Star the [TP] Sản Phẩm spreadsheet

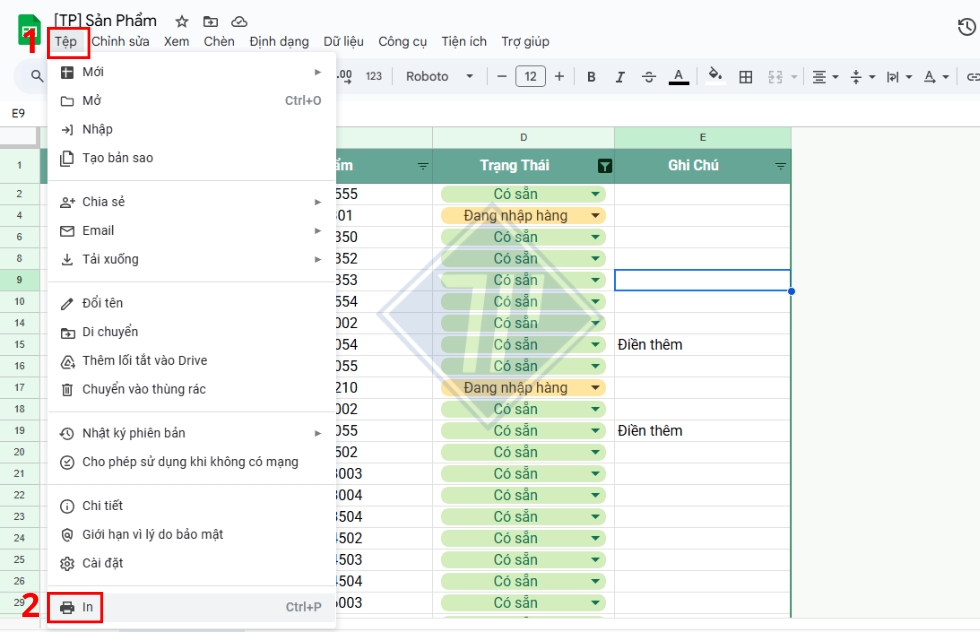pos(180,20)
